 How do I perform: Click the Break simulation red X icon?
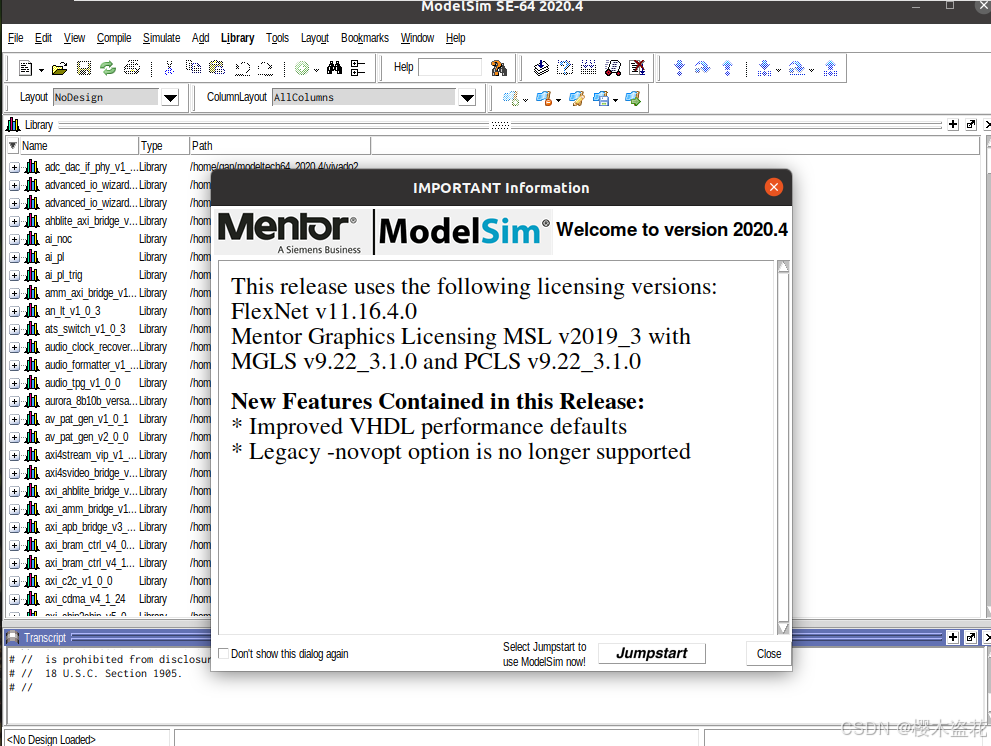(637, 68)
